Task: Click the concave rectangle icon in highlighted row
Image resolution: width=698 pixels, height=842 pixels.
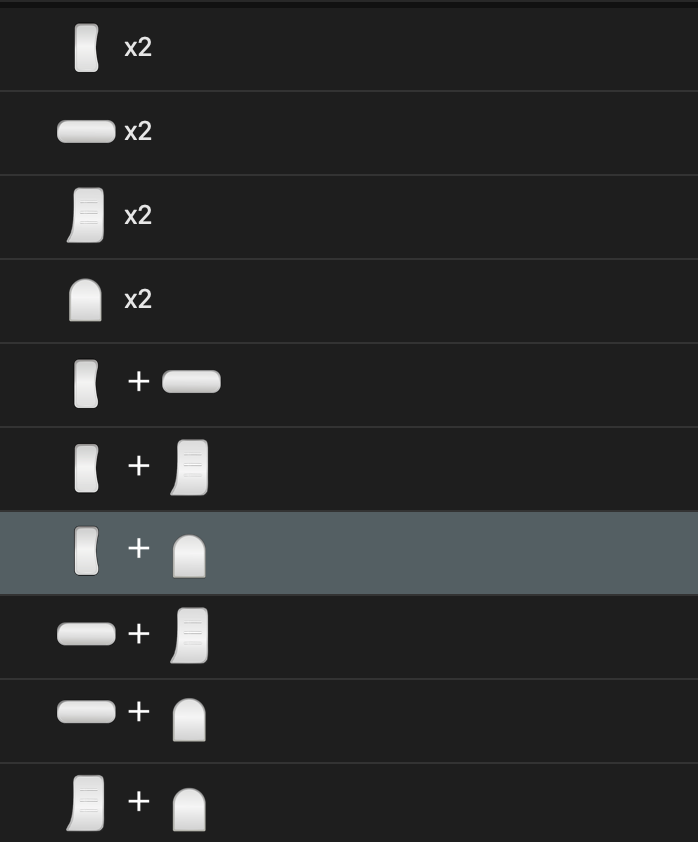Action: pos(87,551)
